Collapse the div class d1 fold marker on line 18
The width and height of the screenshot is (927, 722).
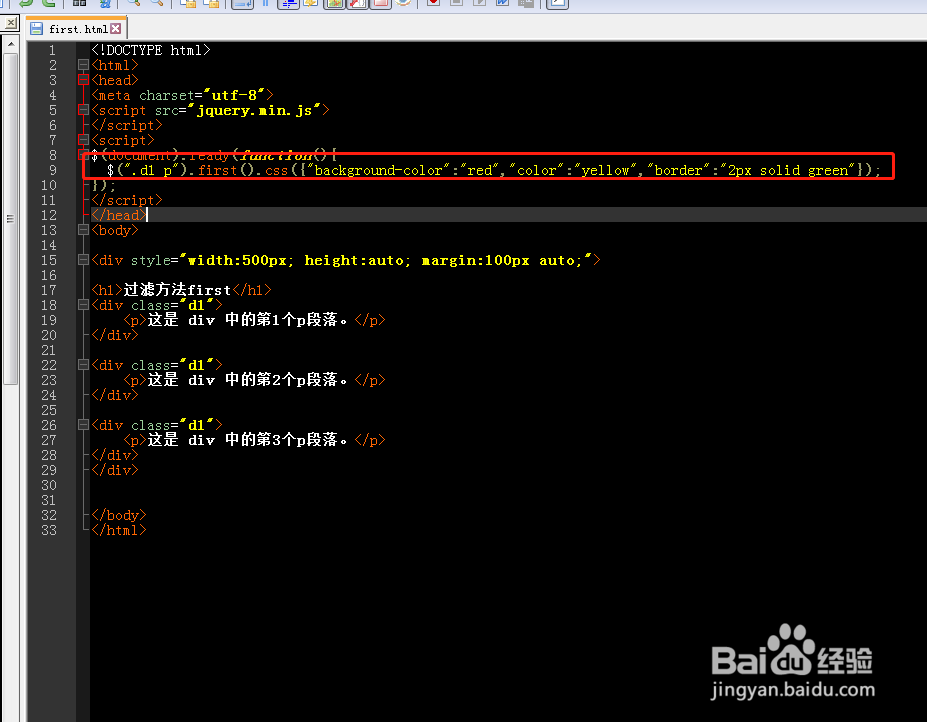pos(83,305)
